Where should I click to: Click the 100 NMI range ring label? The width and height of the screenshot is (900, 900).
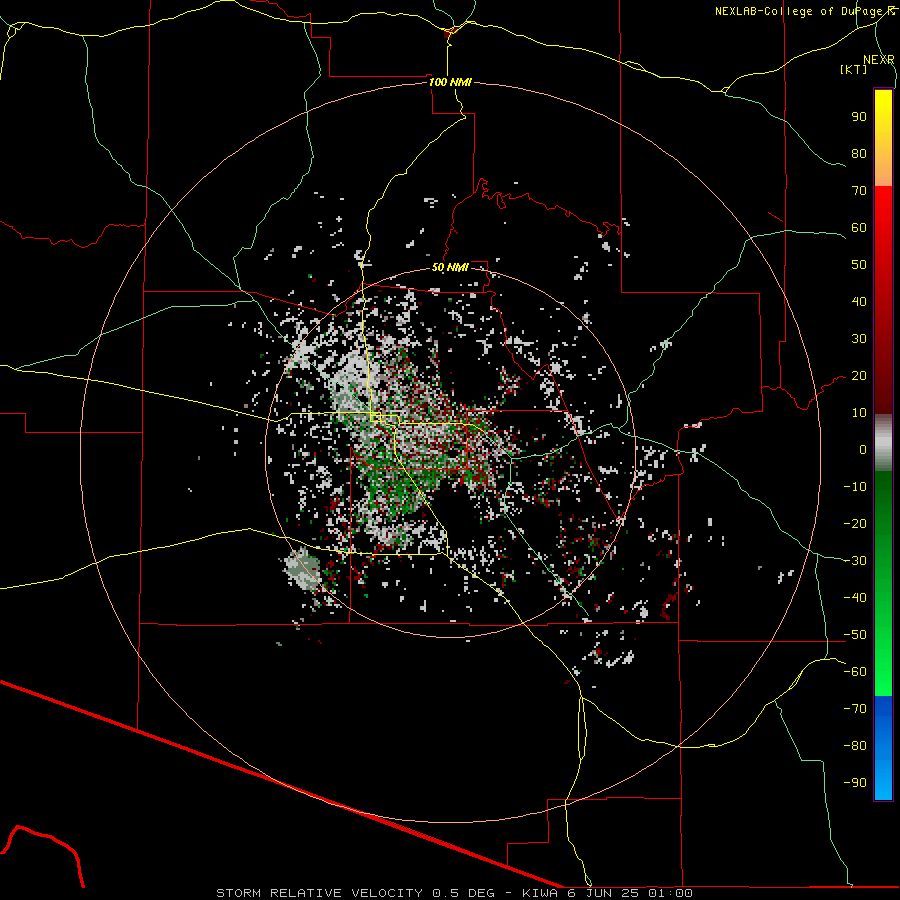451,82
